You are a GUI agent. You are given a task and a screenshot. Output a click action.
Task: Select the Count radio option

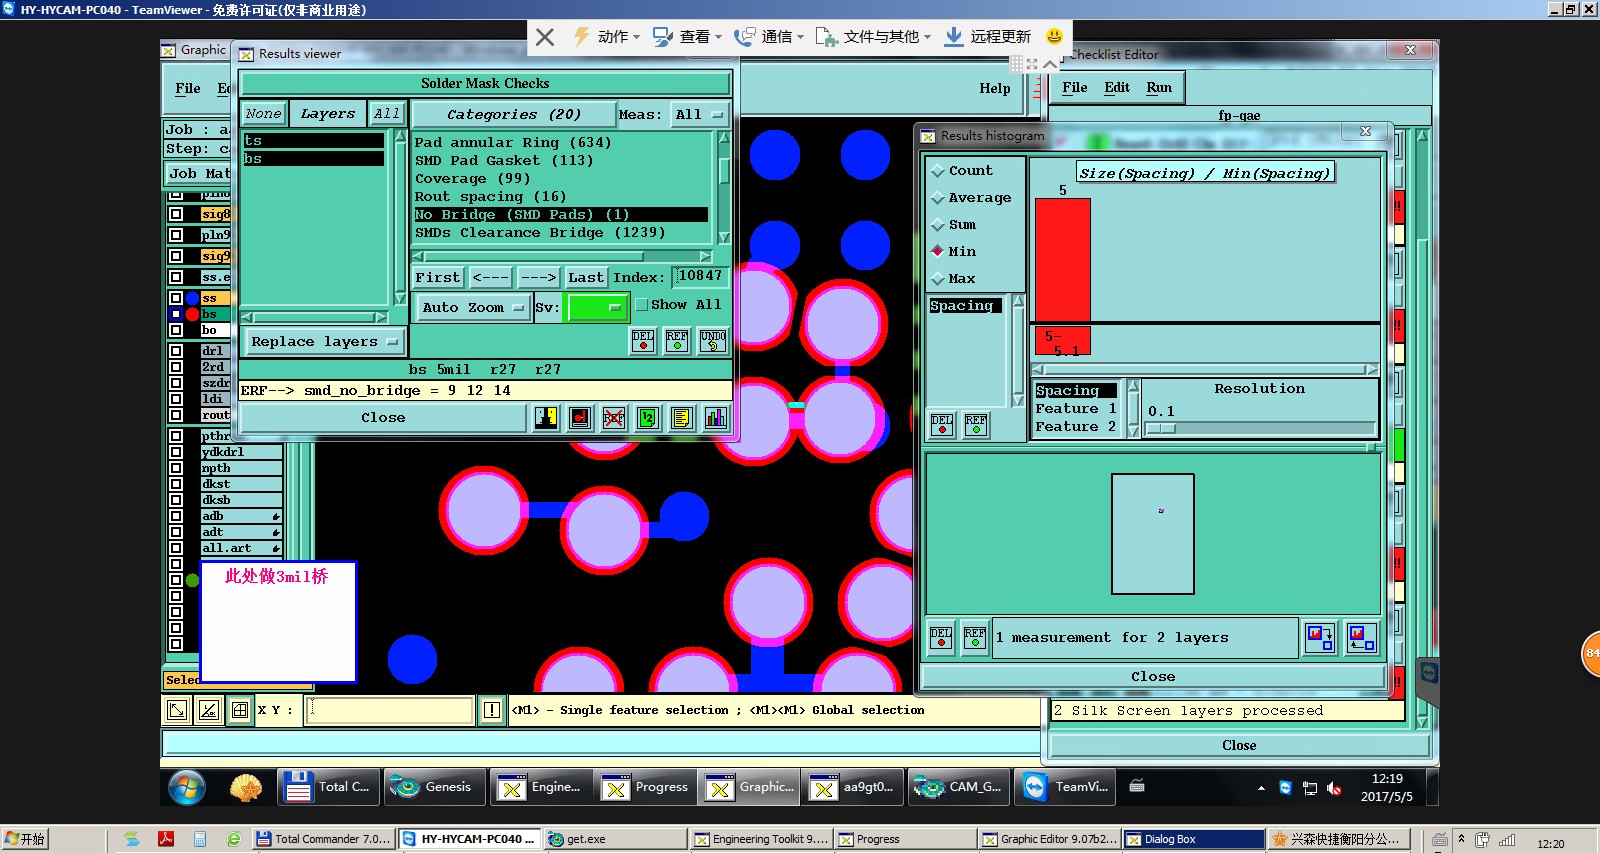938,171
